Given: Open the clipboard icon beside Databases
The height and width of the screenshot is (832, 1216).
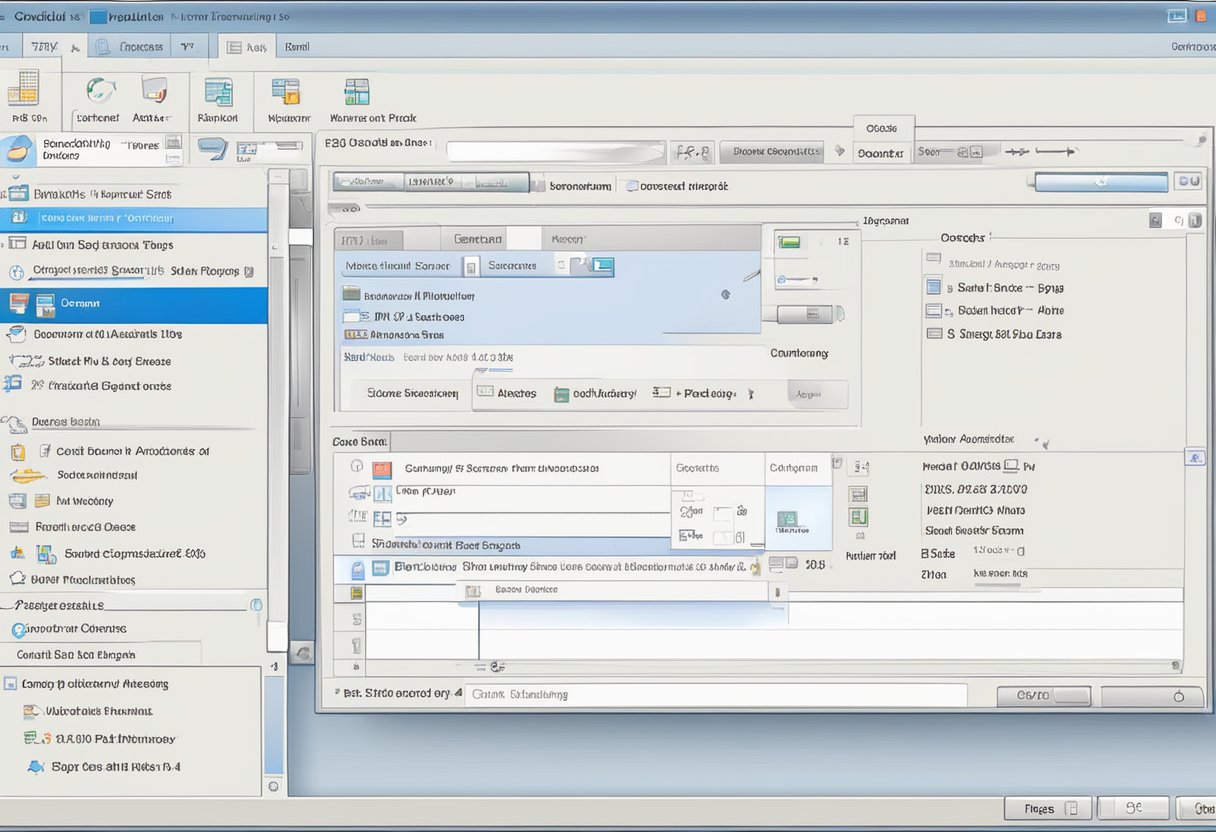Looking at the screenshot, I should 18,451.
